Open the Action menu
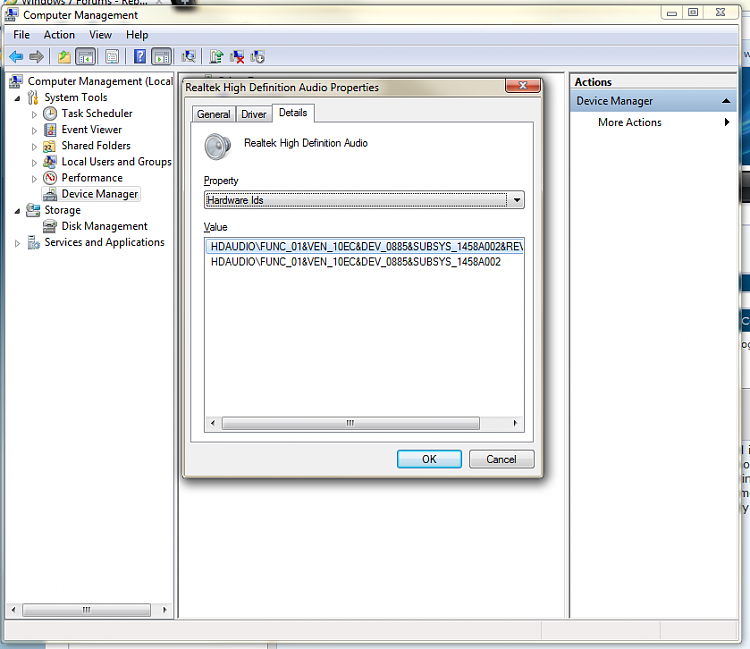750x649 pixels. [x=59, y=35]
